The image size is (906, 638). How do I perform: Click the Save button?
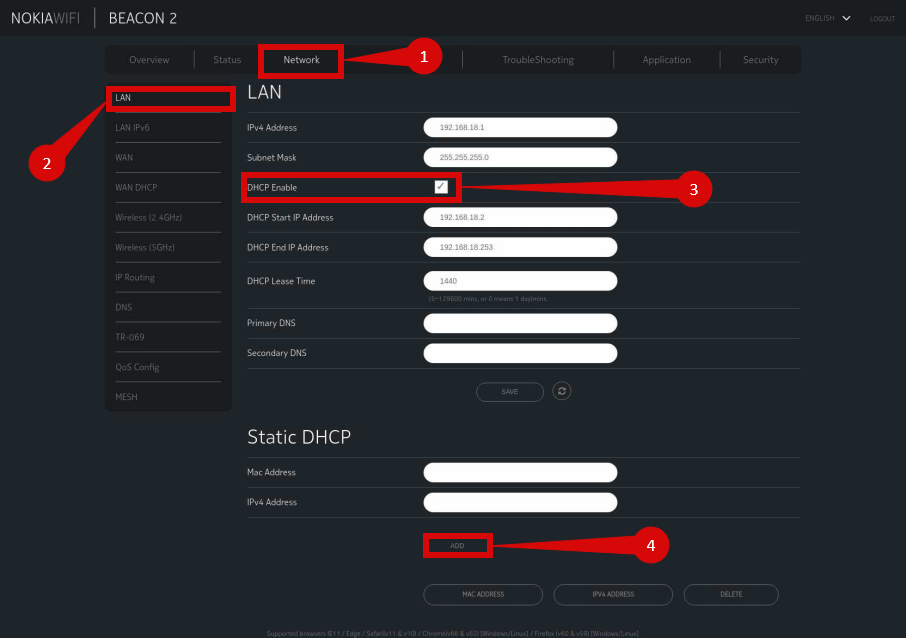tap(510, 392)
